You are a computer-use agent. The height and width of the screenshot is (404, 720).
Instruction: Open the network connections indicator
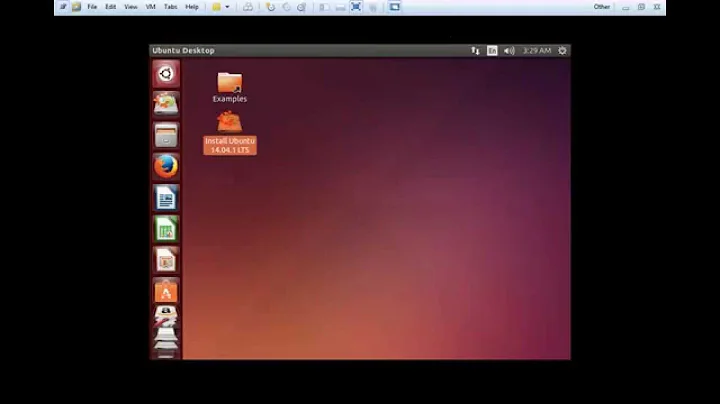[475, 51]
